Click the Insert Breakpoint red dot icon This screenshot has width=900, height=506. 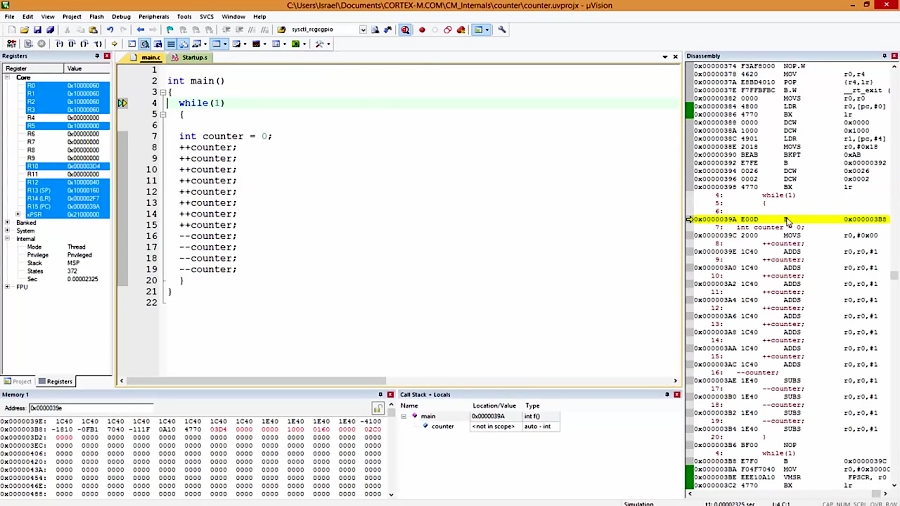pyautogui.click(x=422, y=30)
